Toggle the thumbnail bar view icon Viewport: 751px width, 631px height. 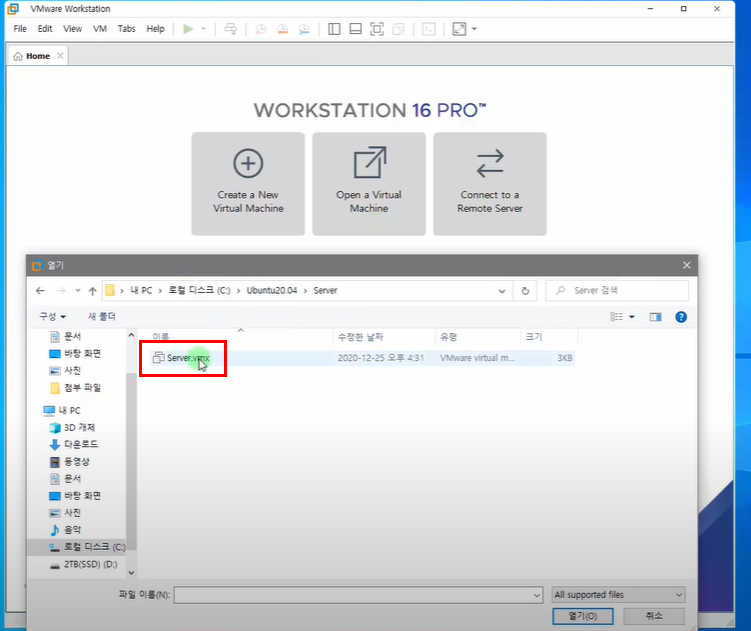(x=355, y=29)
